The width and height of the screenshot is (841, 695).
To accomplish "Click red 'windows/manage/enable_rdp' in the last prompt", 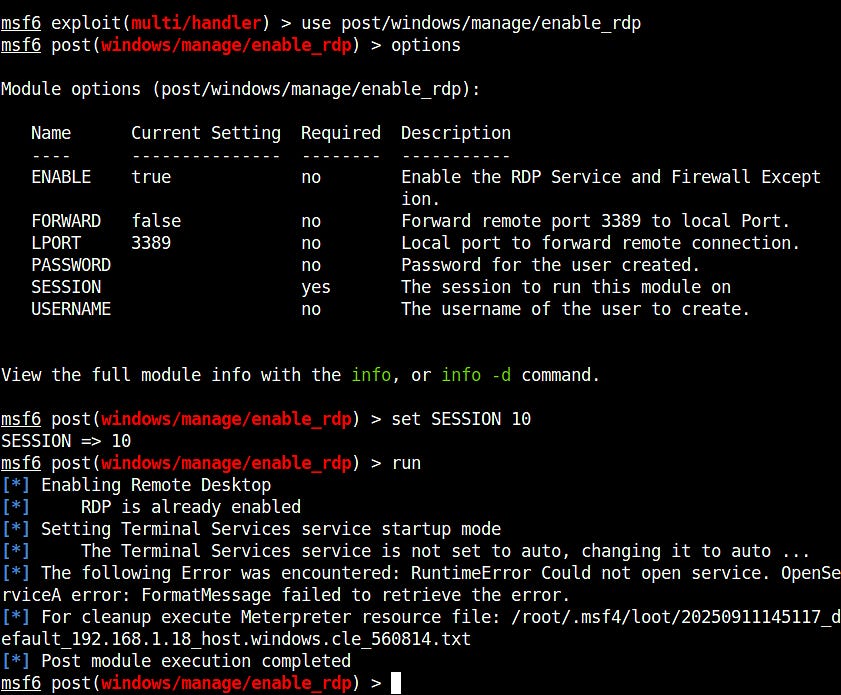I will [226, 683].
